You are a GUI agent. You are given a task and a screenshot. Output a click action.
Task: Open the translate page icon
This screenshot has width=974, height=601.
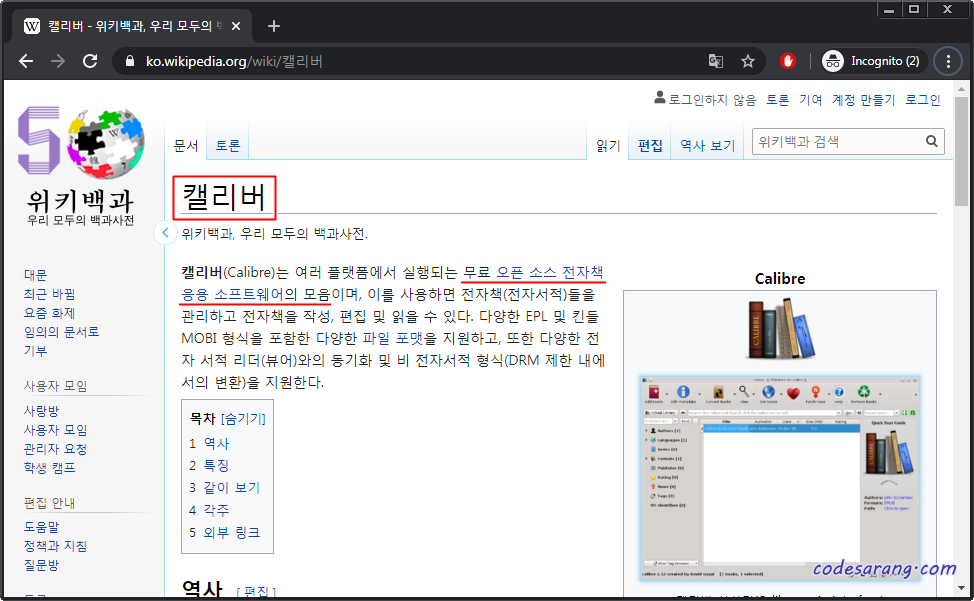(716, 61)
